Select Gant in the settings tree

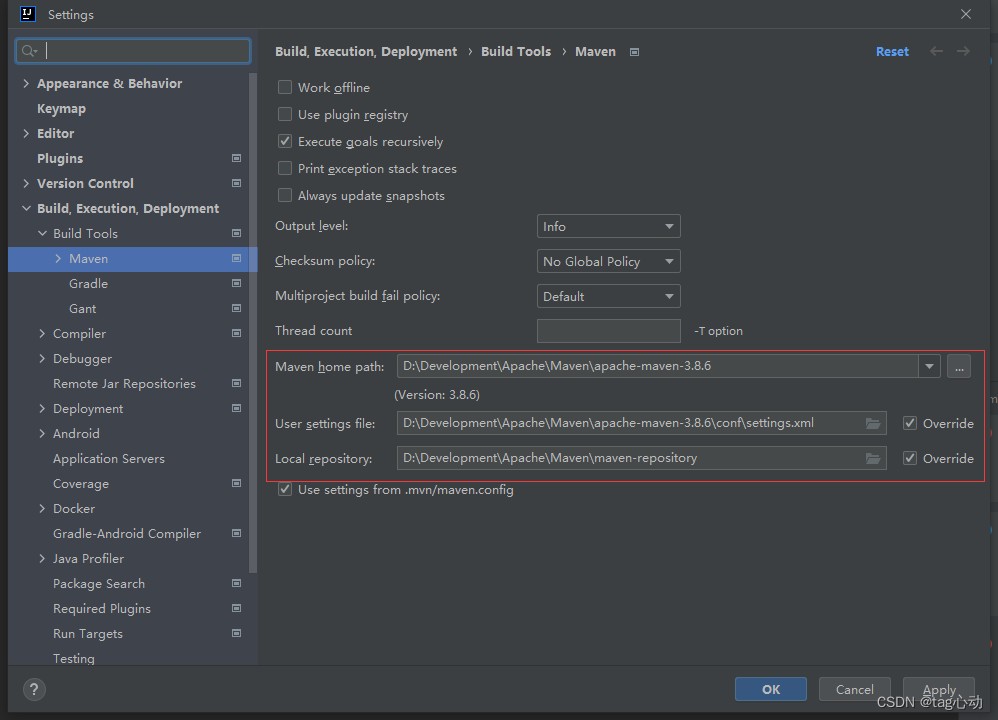point(83,309)
